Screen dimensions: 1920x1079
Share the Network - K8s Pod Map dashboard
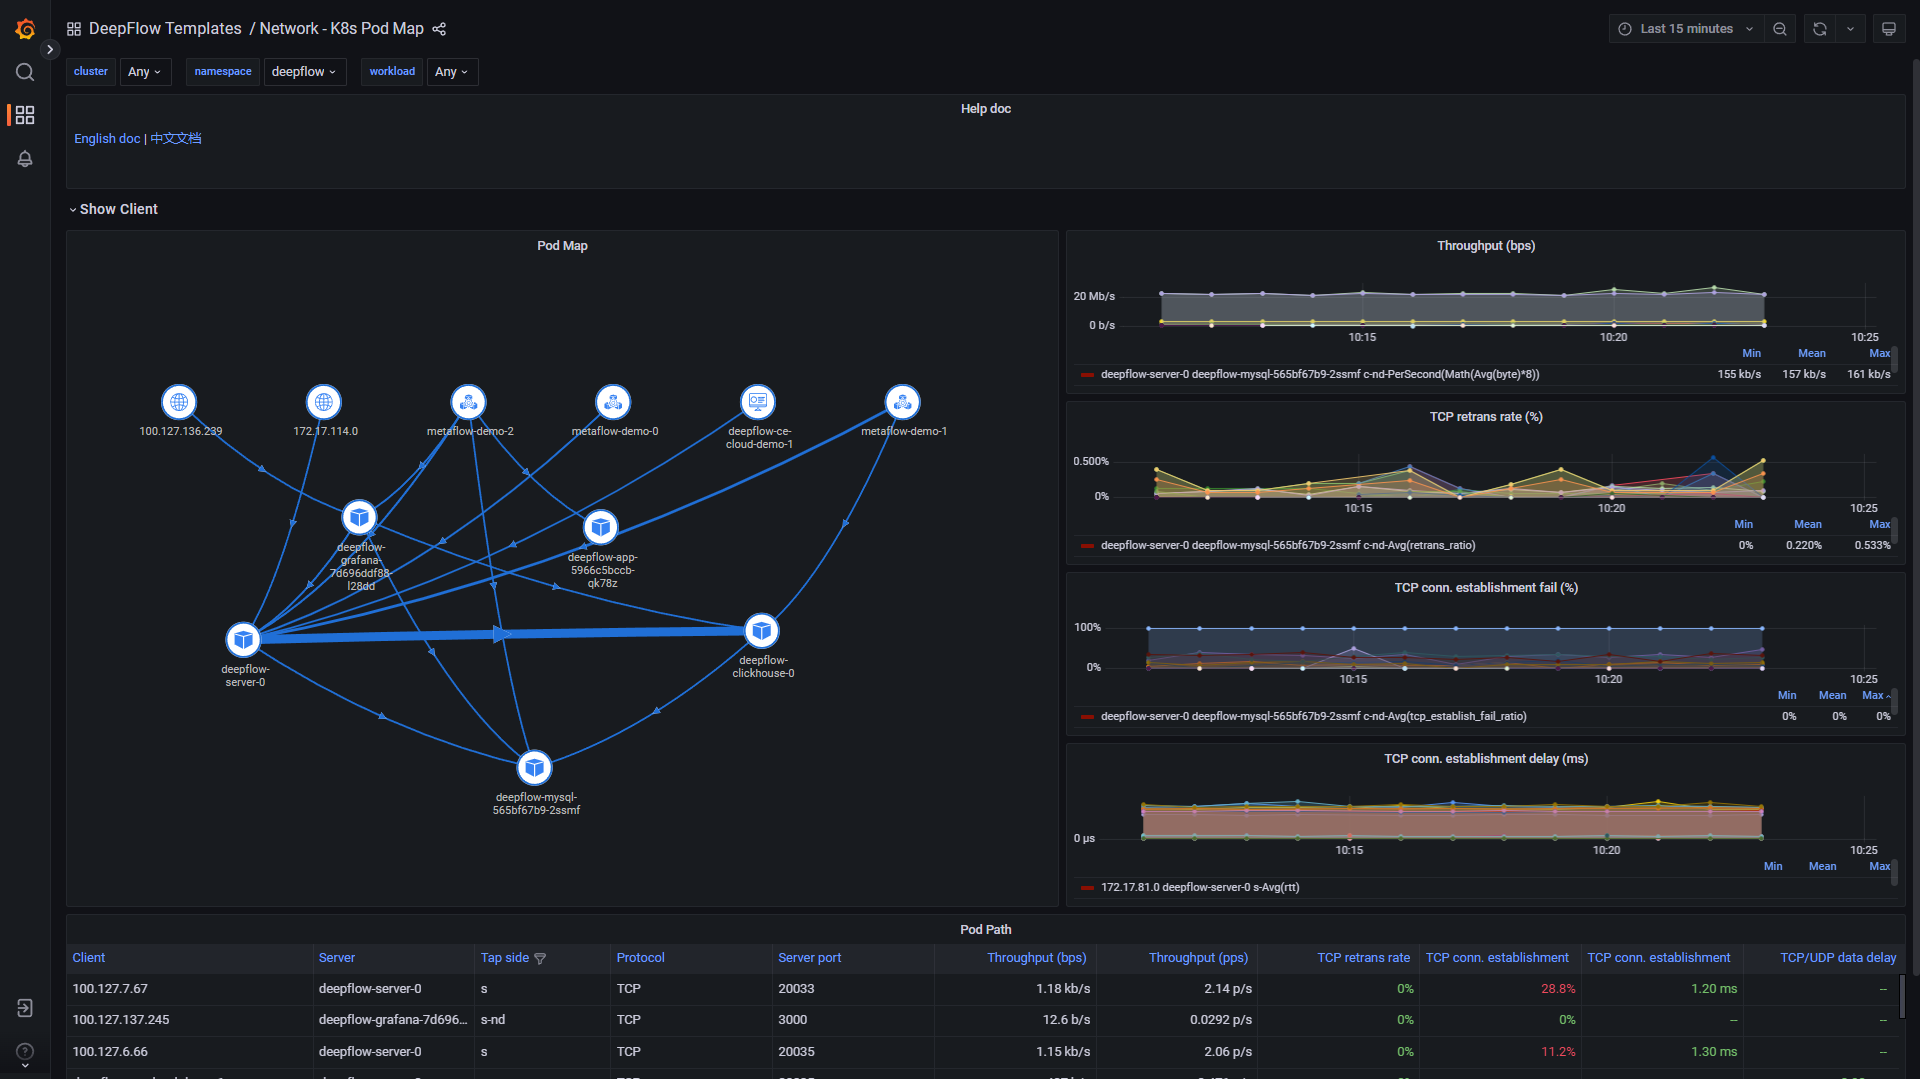(439, 29)
